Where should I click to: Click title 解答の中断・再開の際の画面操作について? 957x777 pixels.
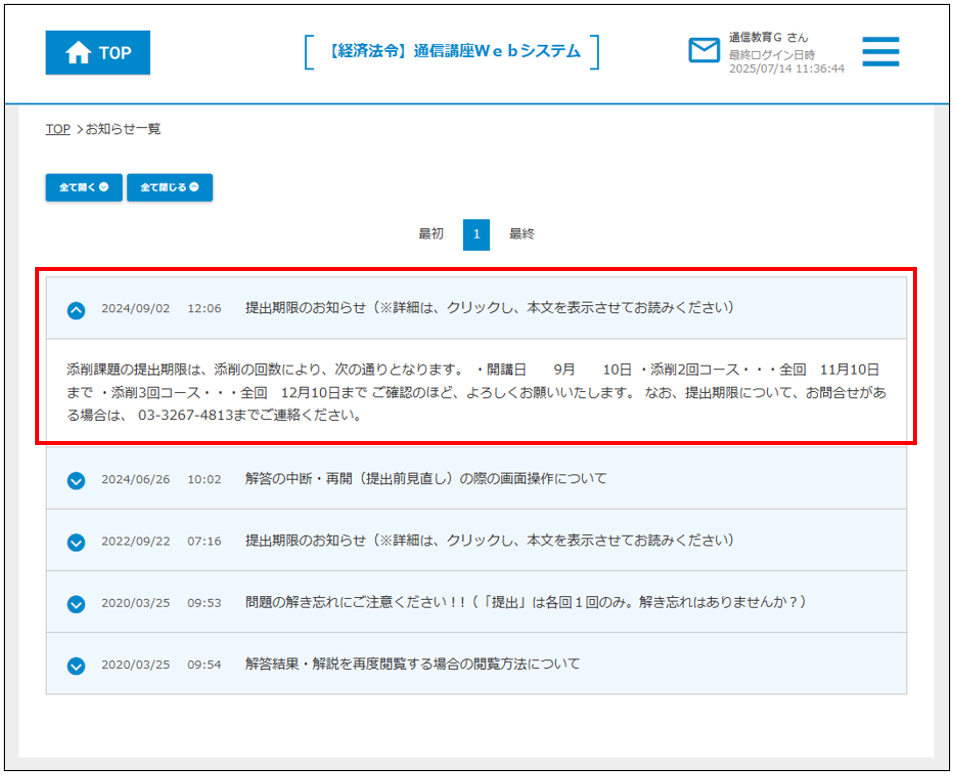point(426,479)
